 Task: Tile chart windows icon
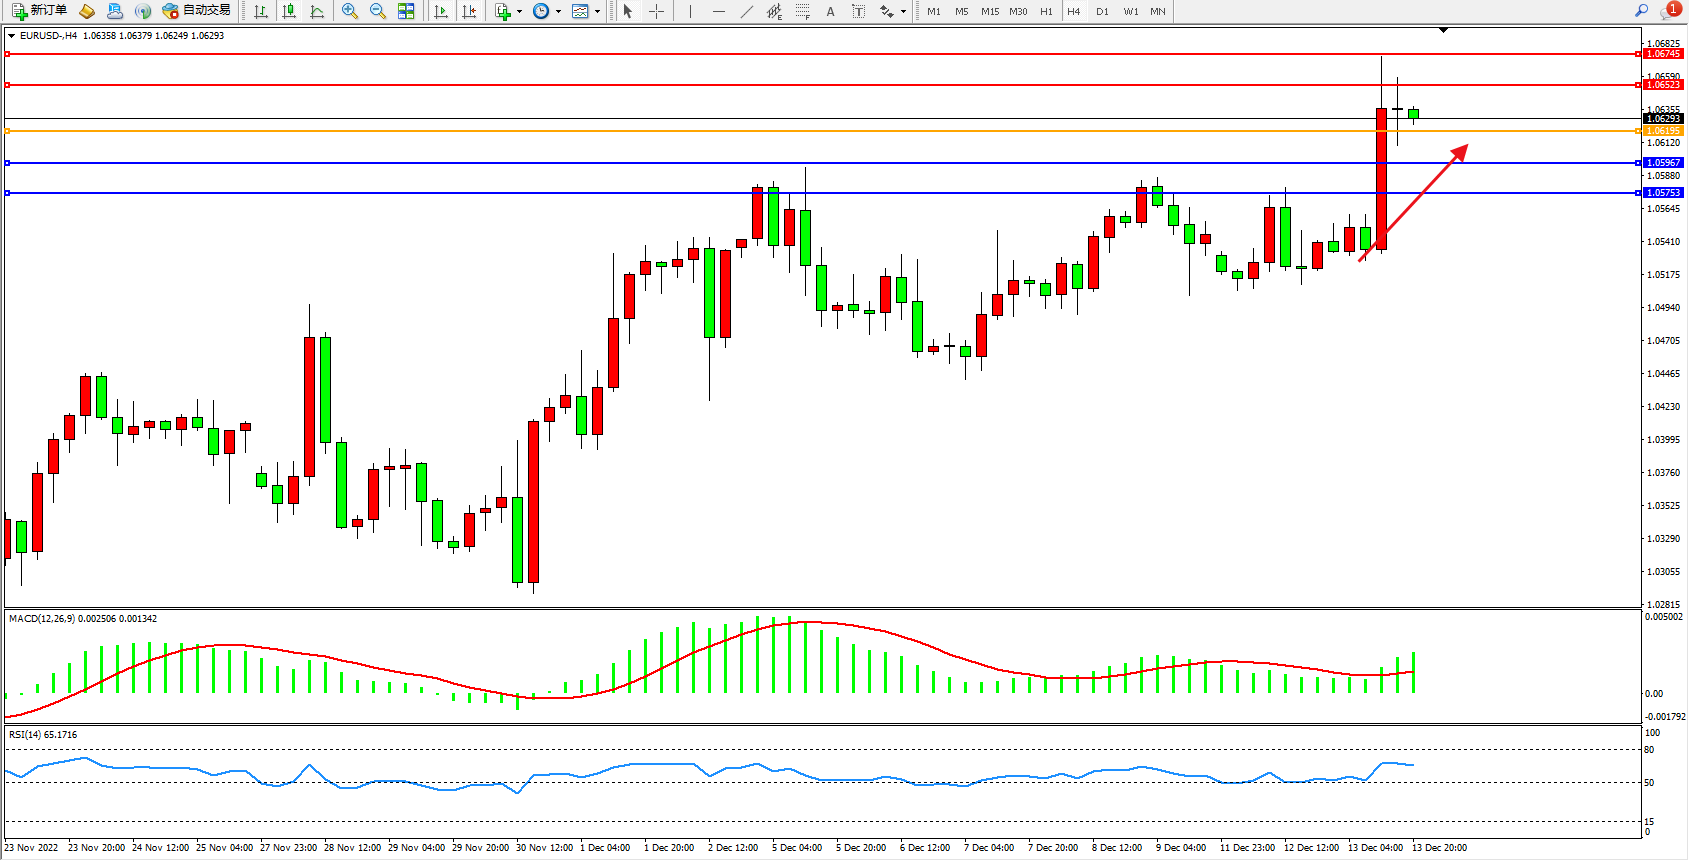click(x=406, y=11)
